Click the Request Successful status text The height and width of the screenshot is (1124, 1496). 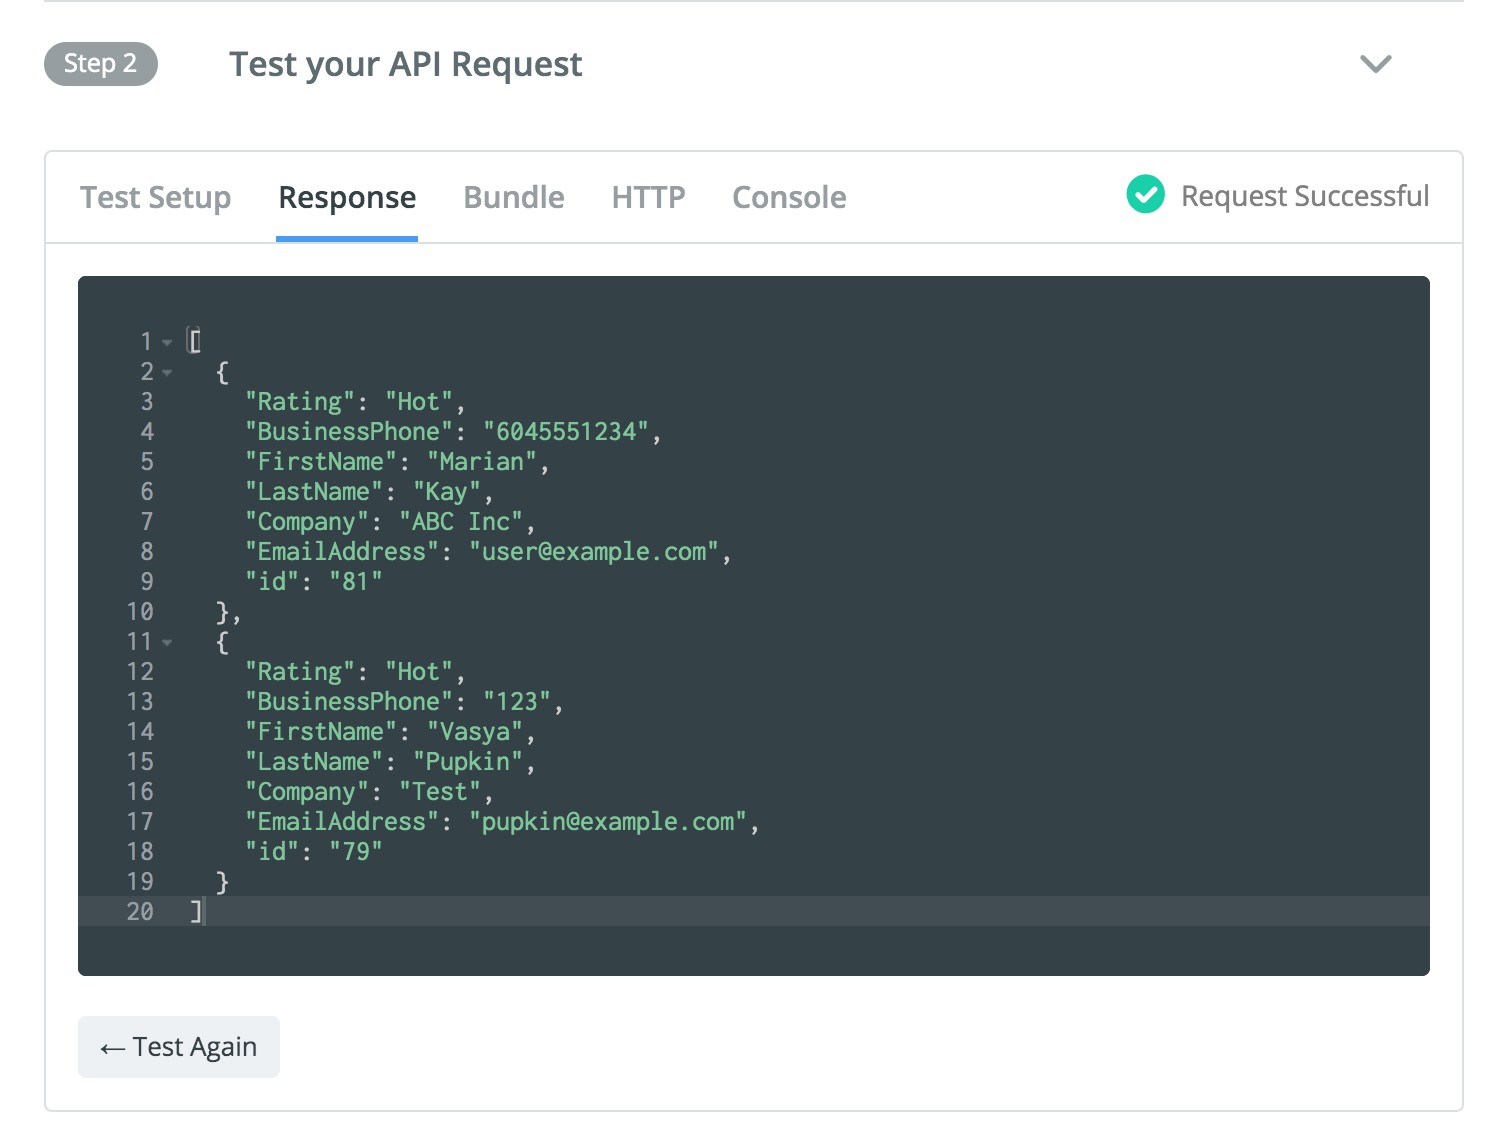pos(1304,196)
